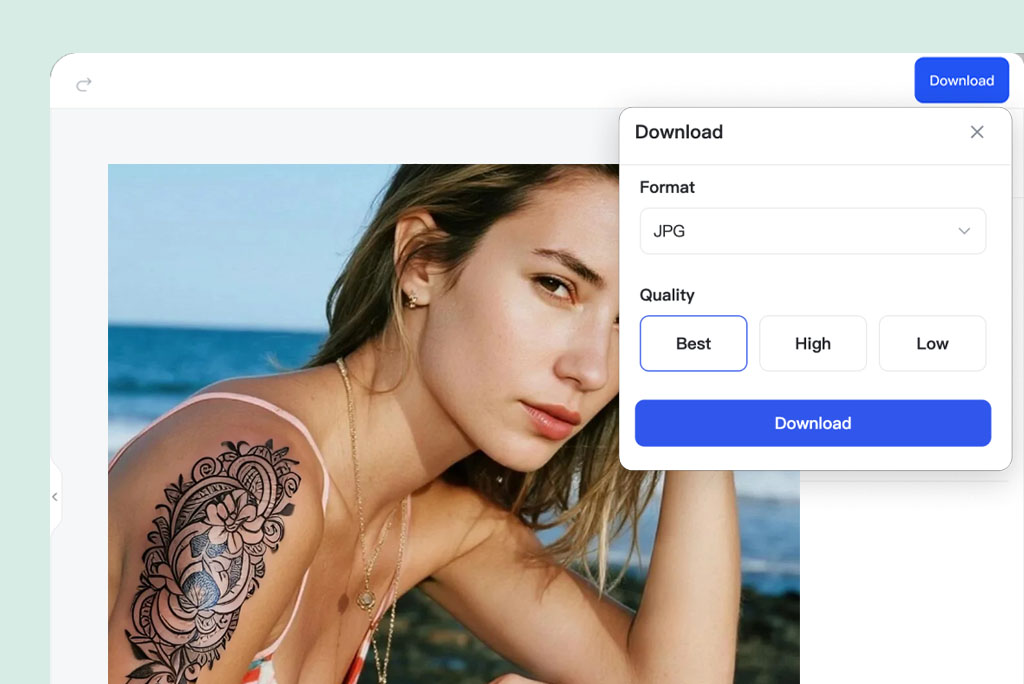Viewport: 1024px width, 684px height.
Task: Open the Download panel from top bar
Action: (x=961, y=80)
